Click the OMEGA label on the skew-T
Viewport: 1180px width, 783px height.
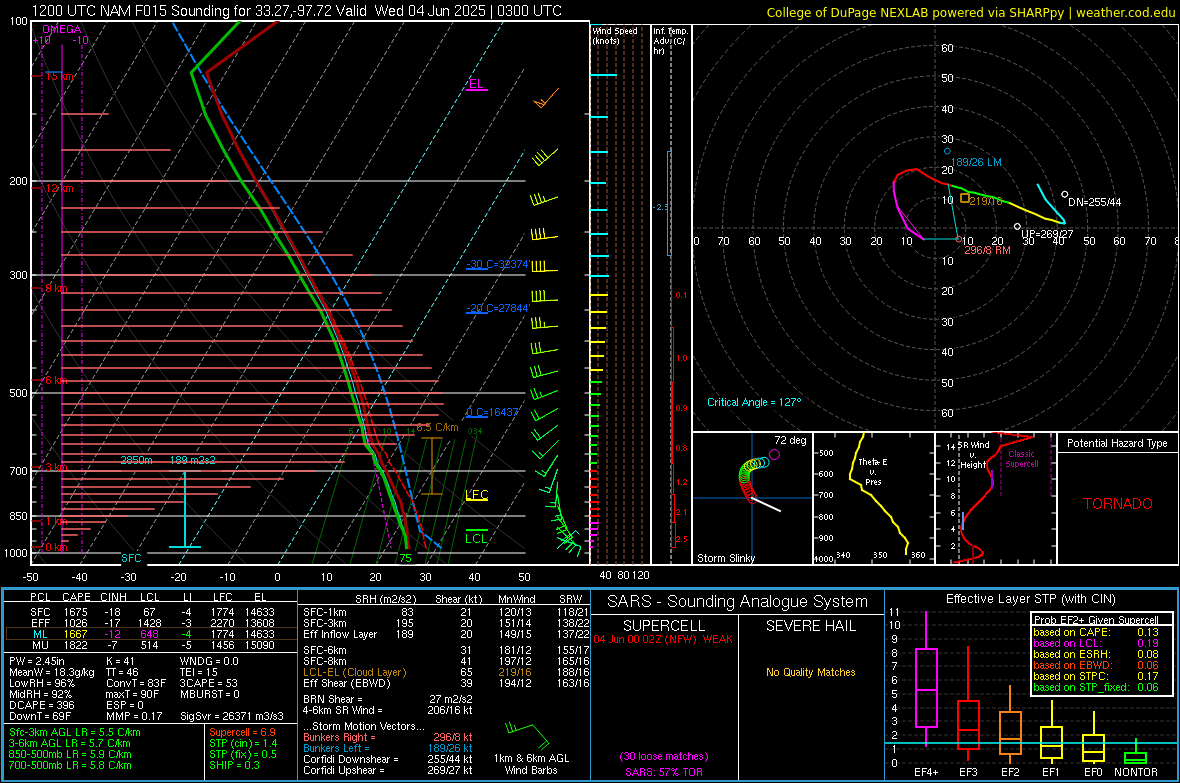pyautogui.click(x=62, y=29)
